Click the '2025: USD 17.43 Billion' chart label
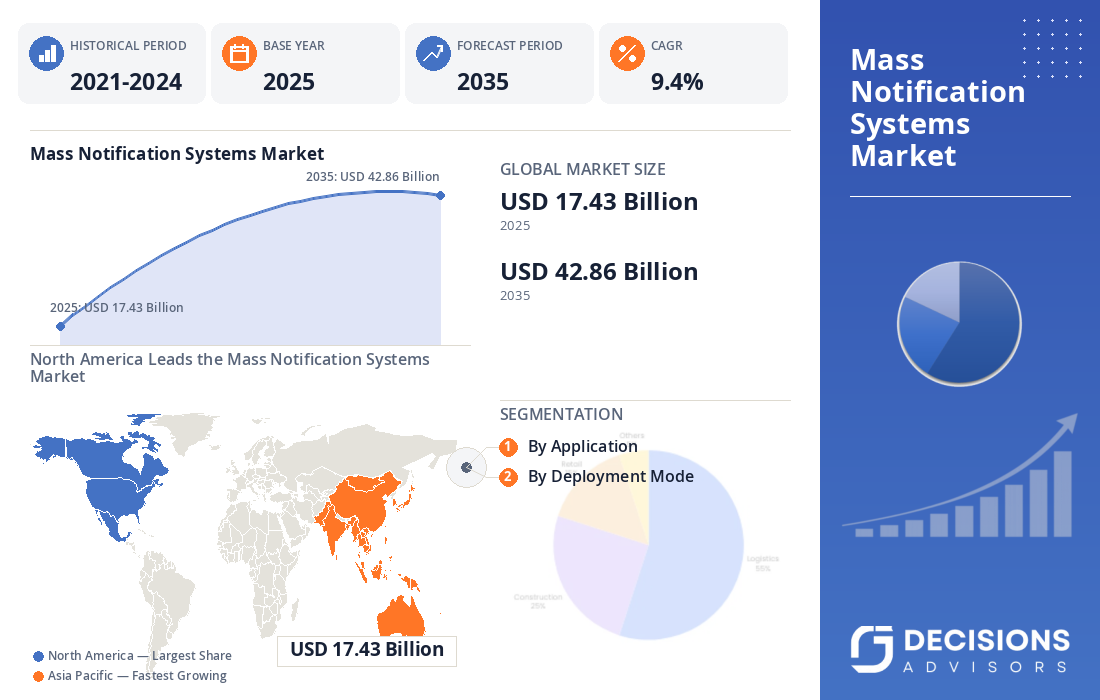Viewport: 1100px width, 700px height. point(116,308)
